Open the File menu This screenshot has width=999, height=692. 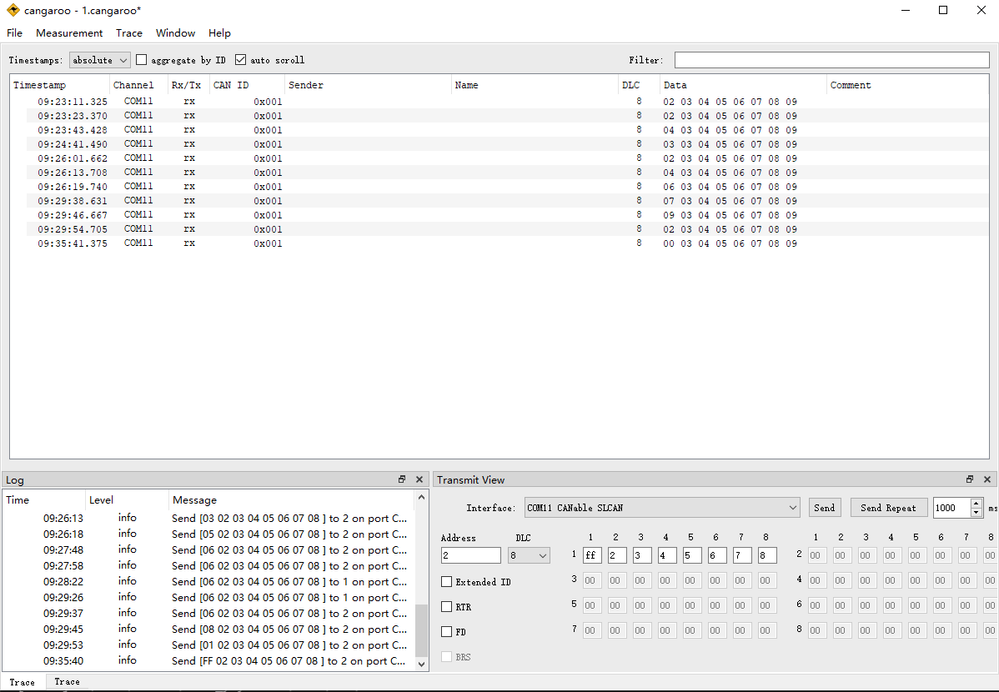14,33
